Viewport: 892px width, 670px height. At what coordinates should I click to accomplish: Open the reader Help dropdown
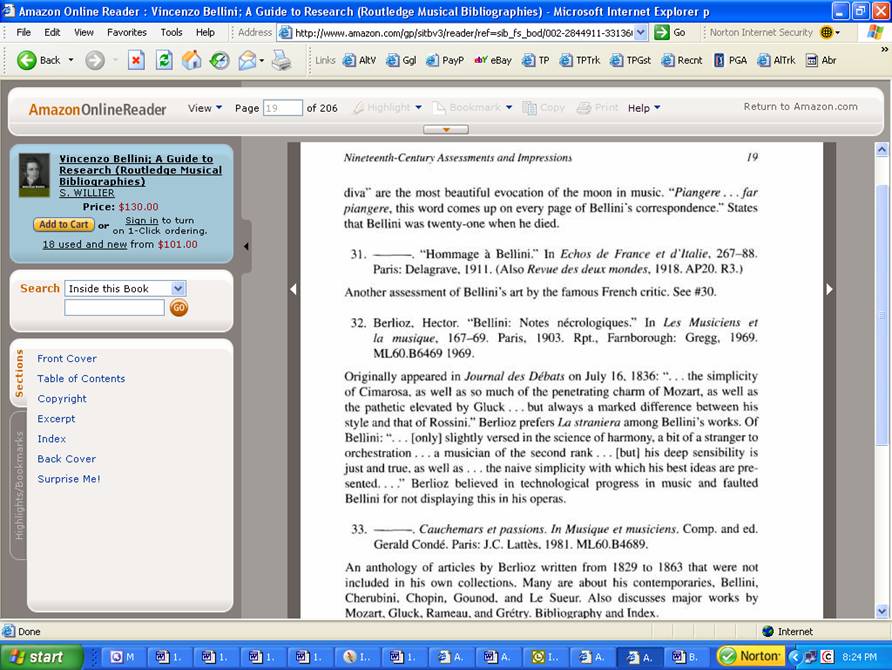click(x=643, y=108)
